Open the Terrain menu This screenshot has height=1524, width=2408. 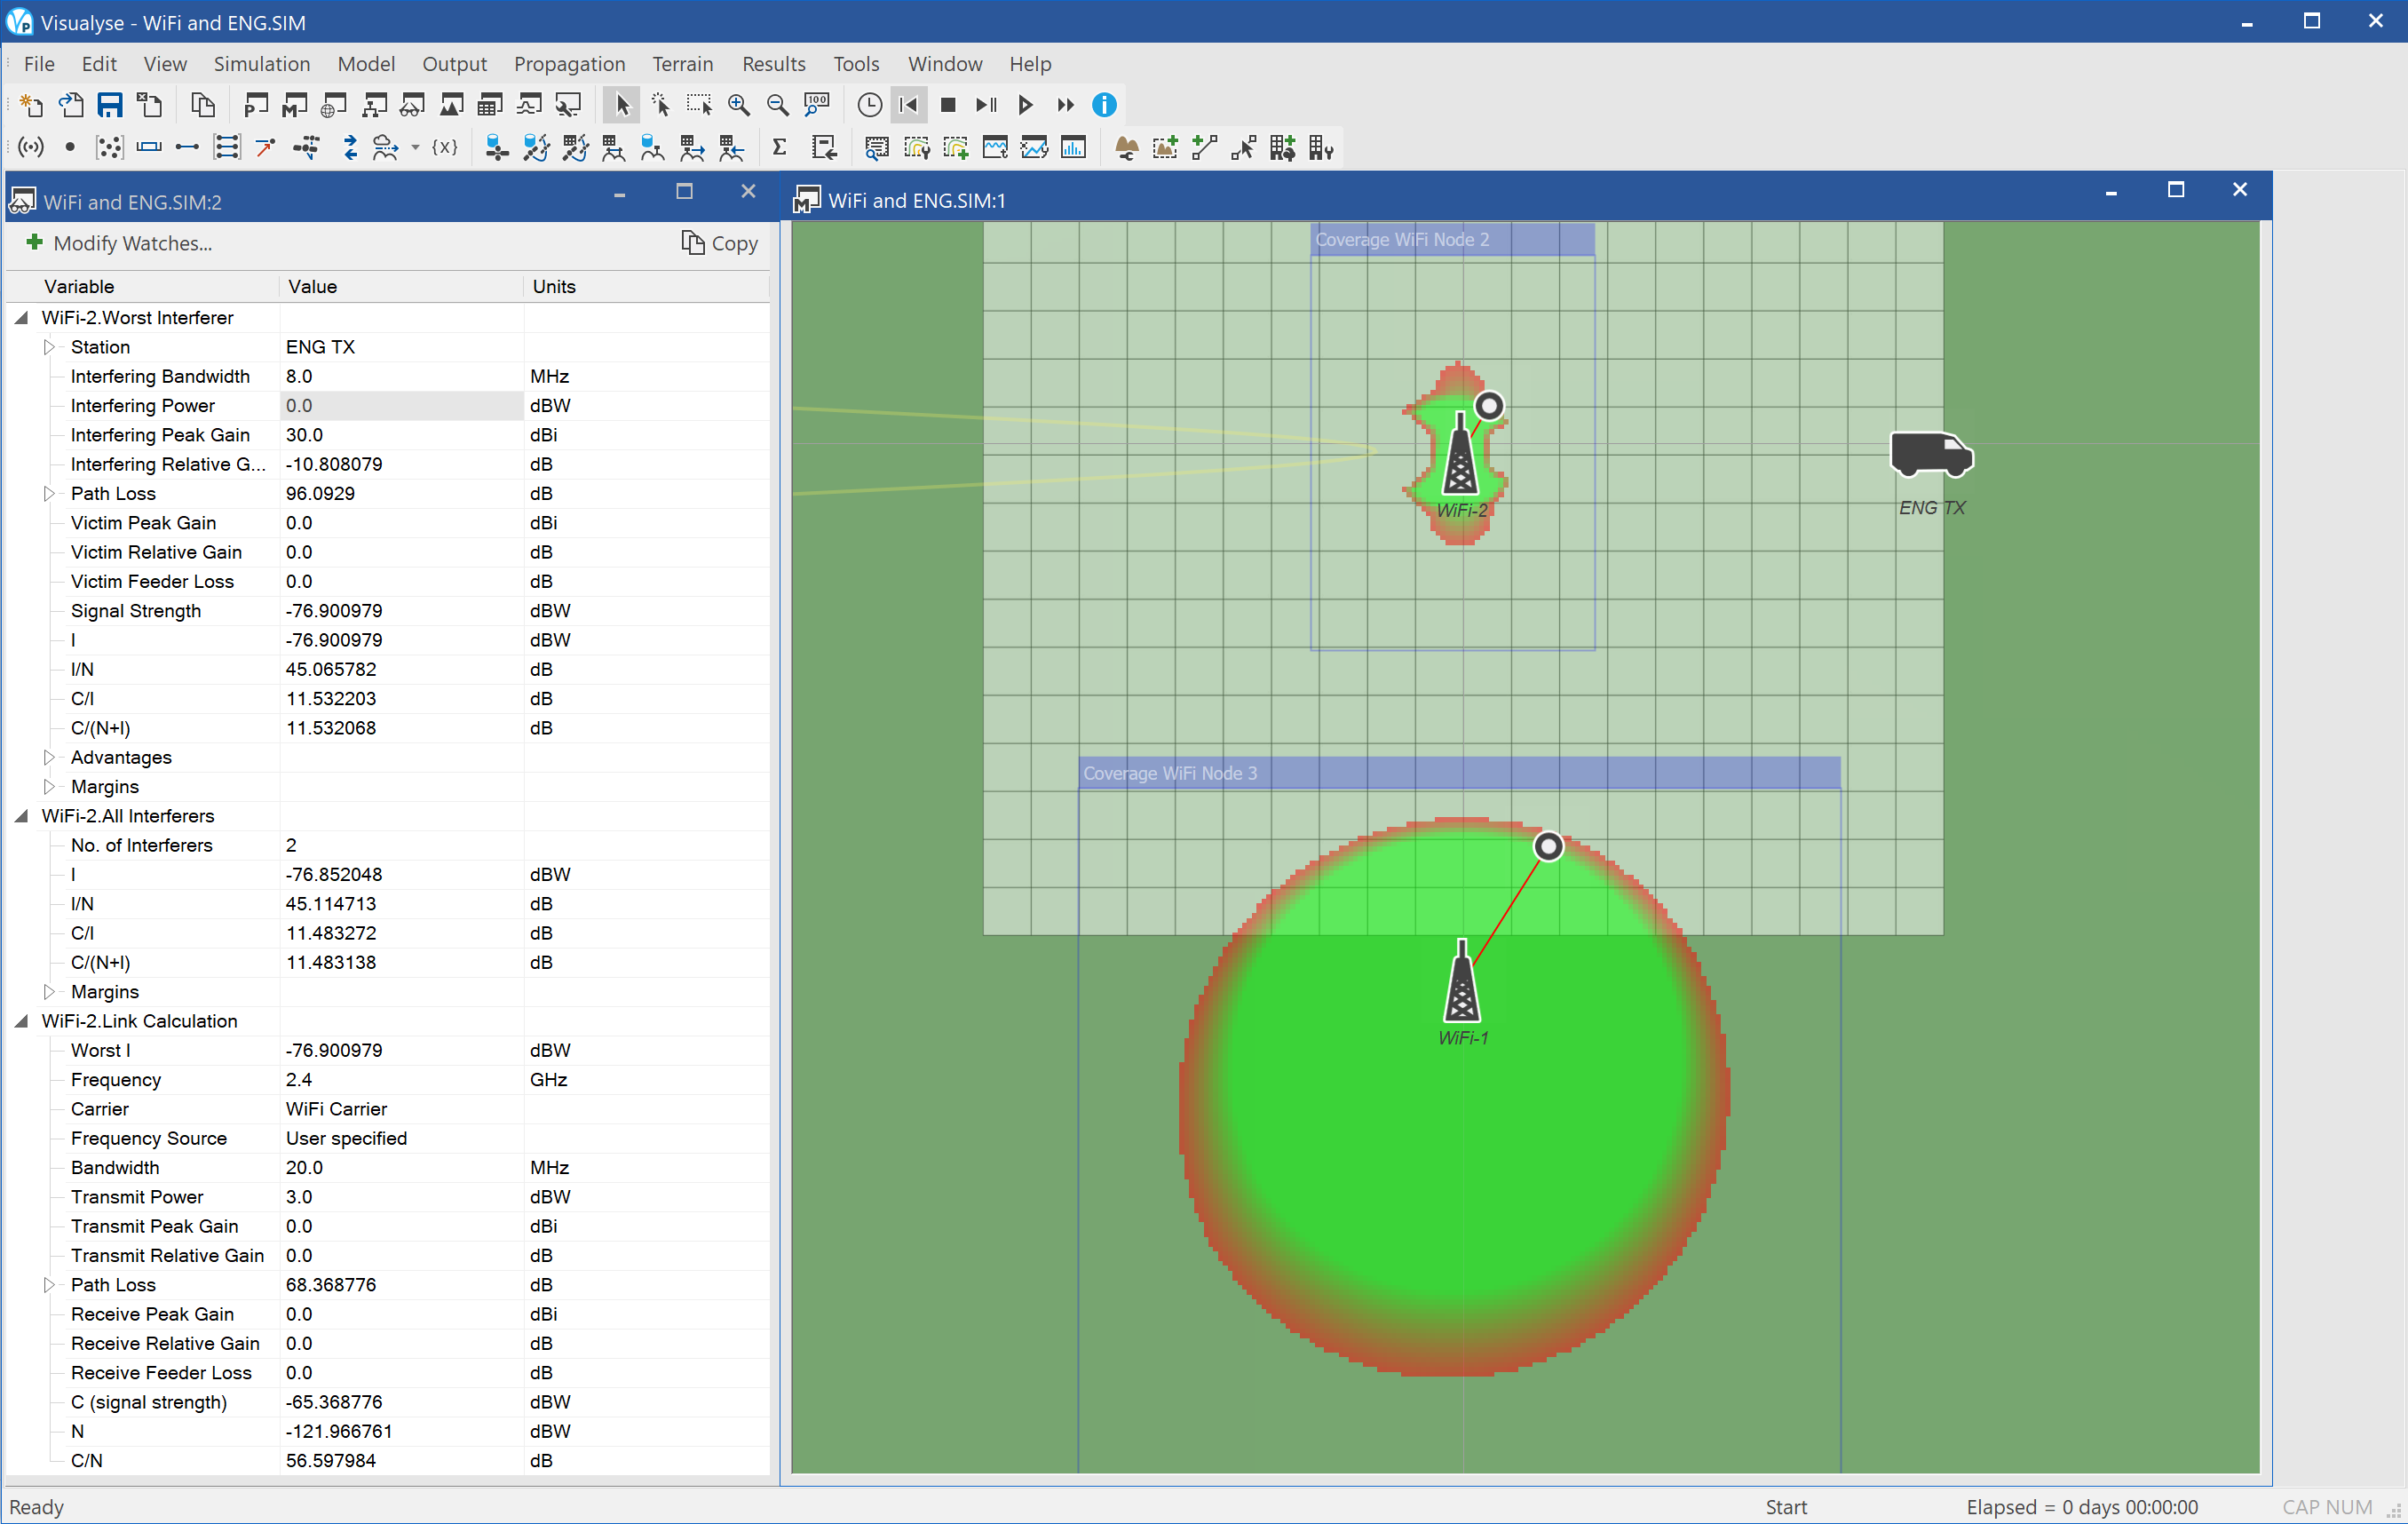coord(683,64)
